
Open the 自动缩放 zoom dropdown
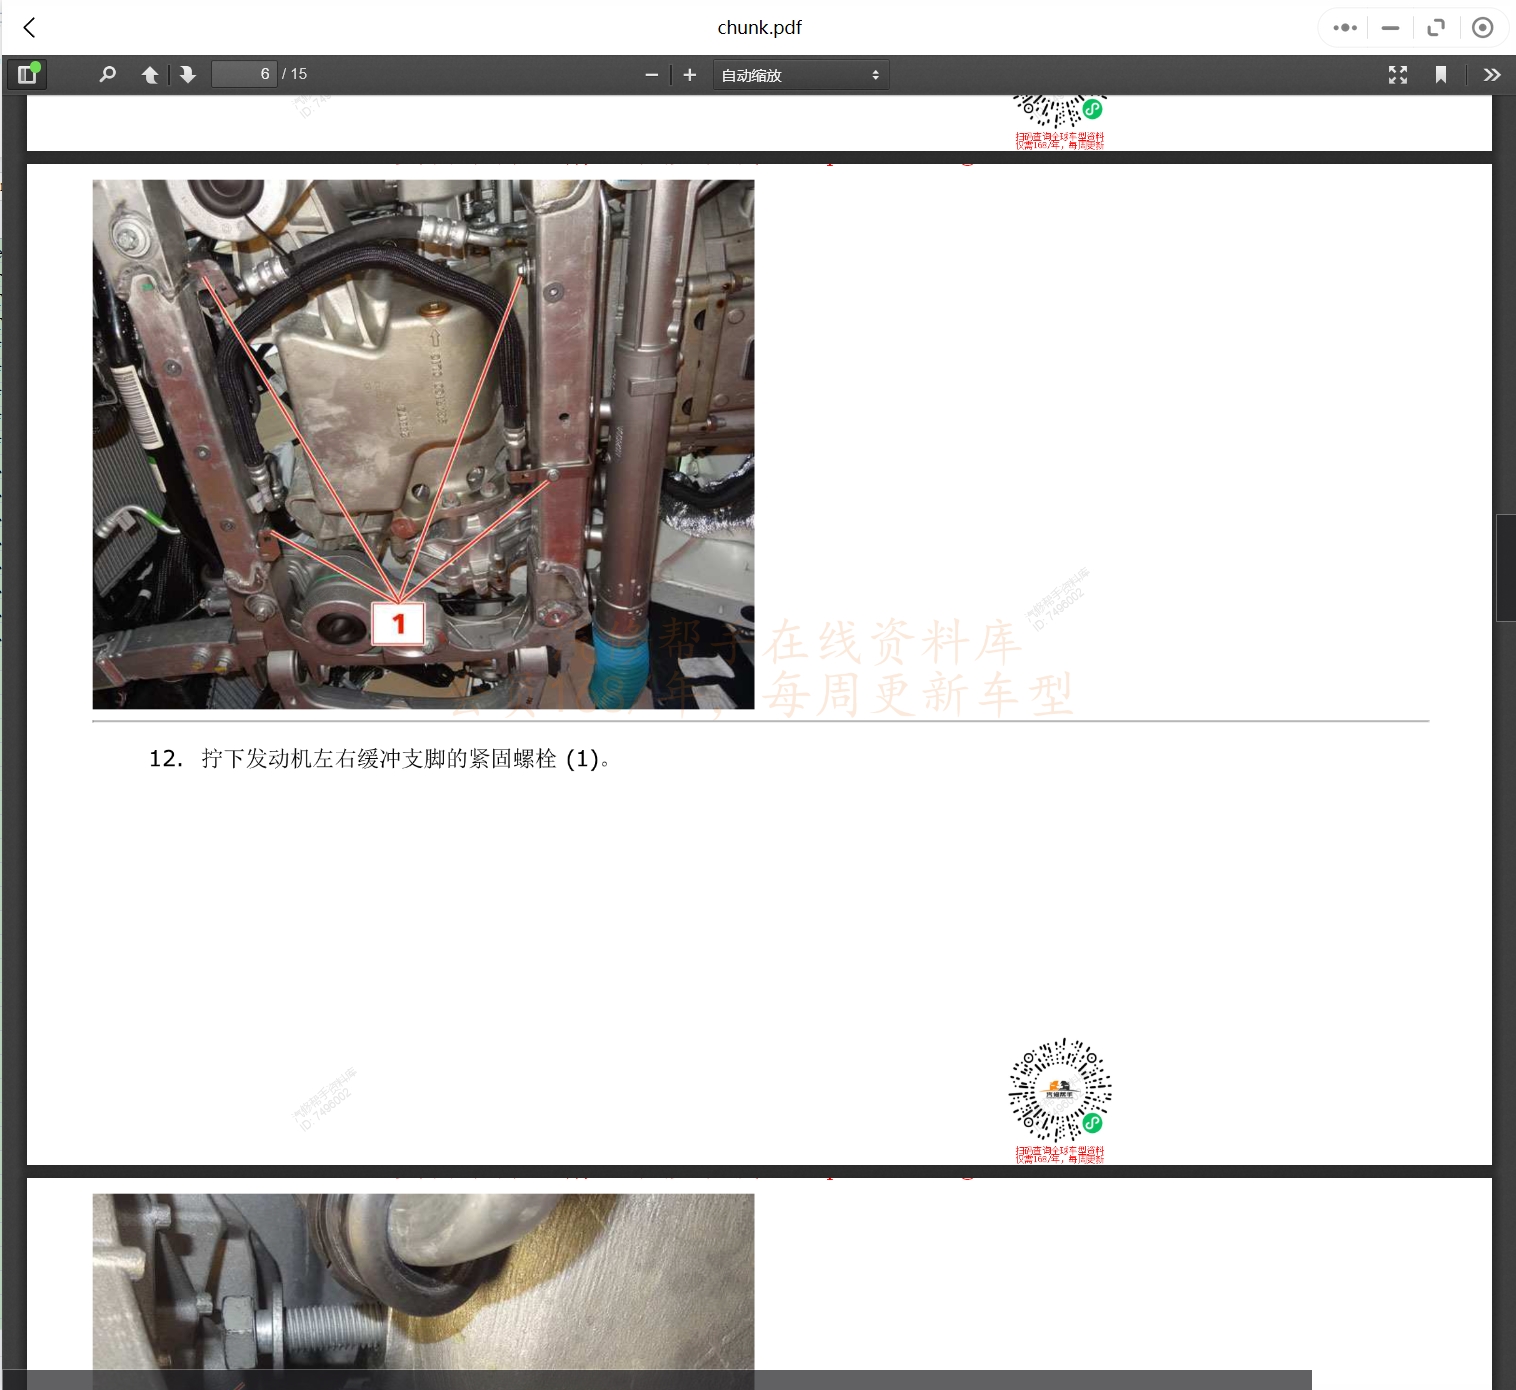pyautogui.click(x=800, y=75)
